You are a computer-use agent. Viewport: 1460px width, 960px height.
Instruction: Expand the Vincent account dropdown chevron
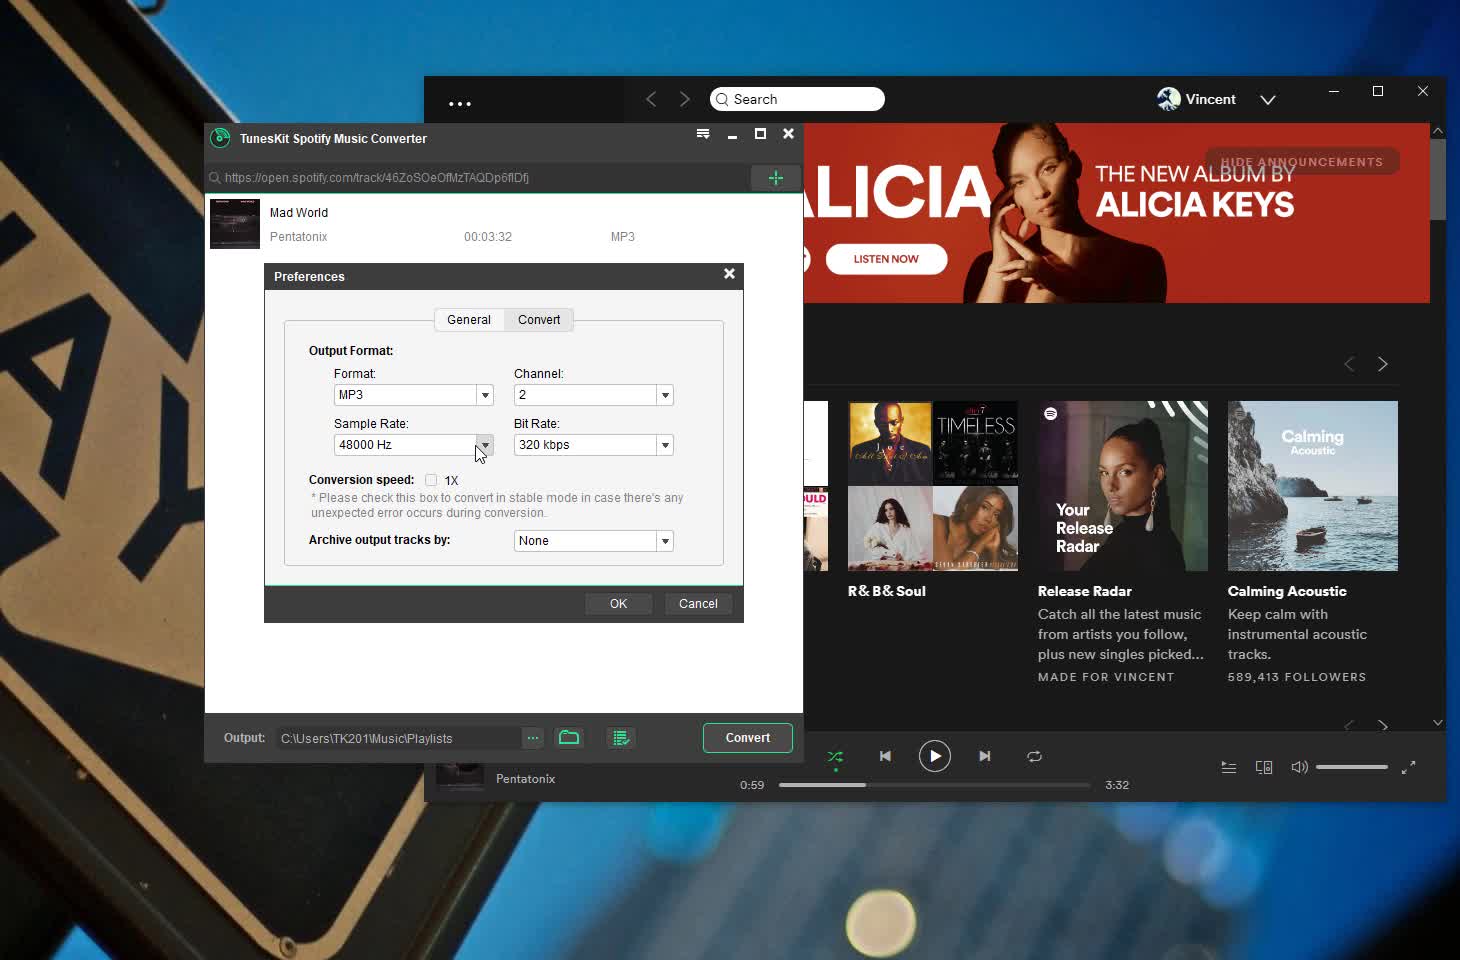tap(1268, 100)
